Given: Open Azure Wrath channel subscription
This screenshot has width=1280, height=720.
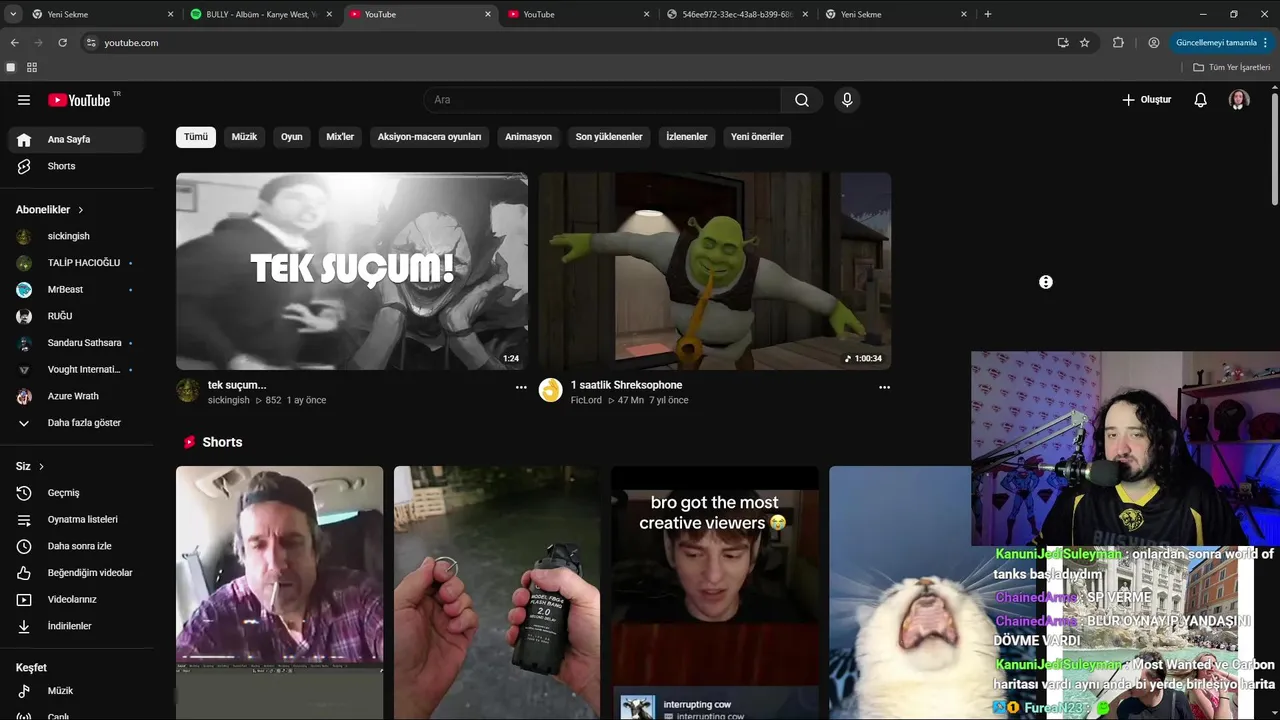Looking at the screenshot, I should [x=76, y=396].
